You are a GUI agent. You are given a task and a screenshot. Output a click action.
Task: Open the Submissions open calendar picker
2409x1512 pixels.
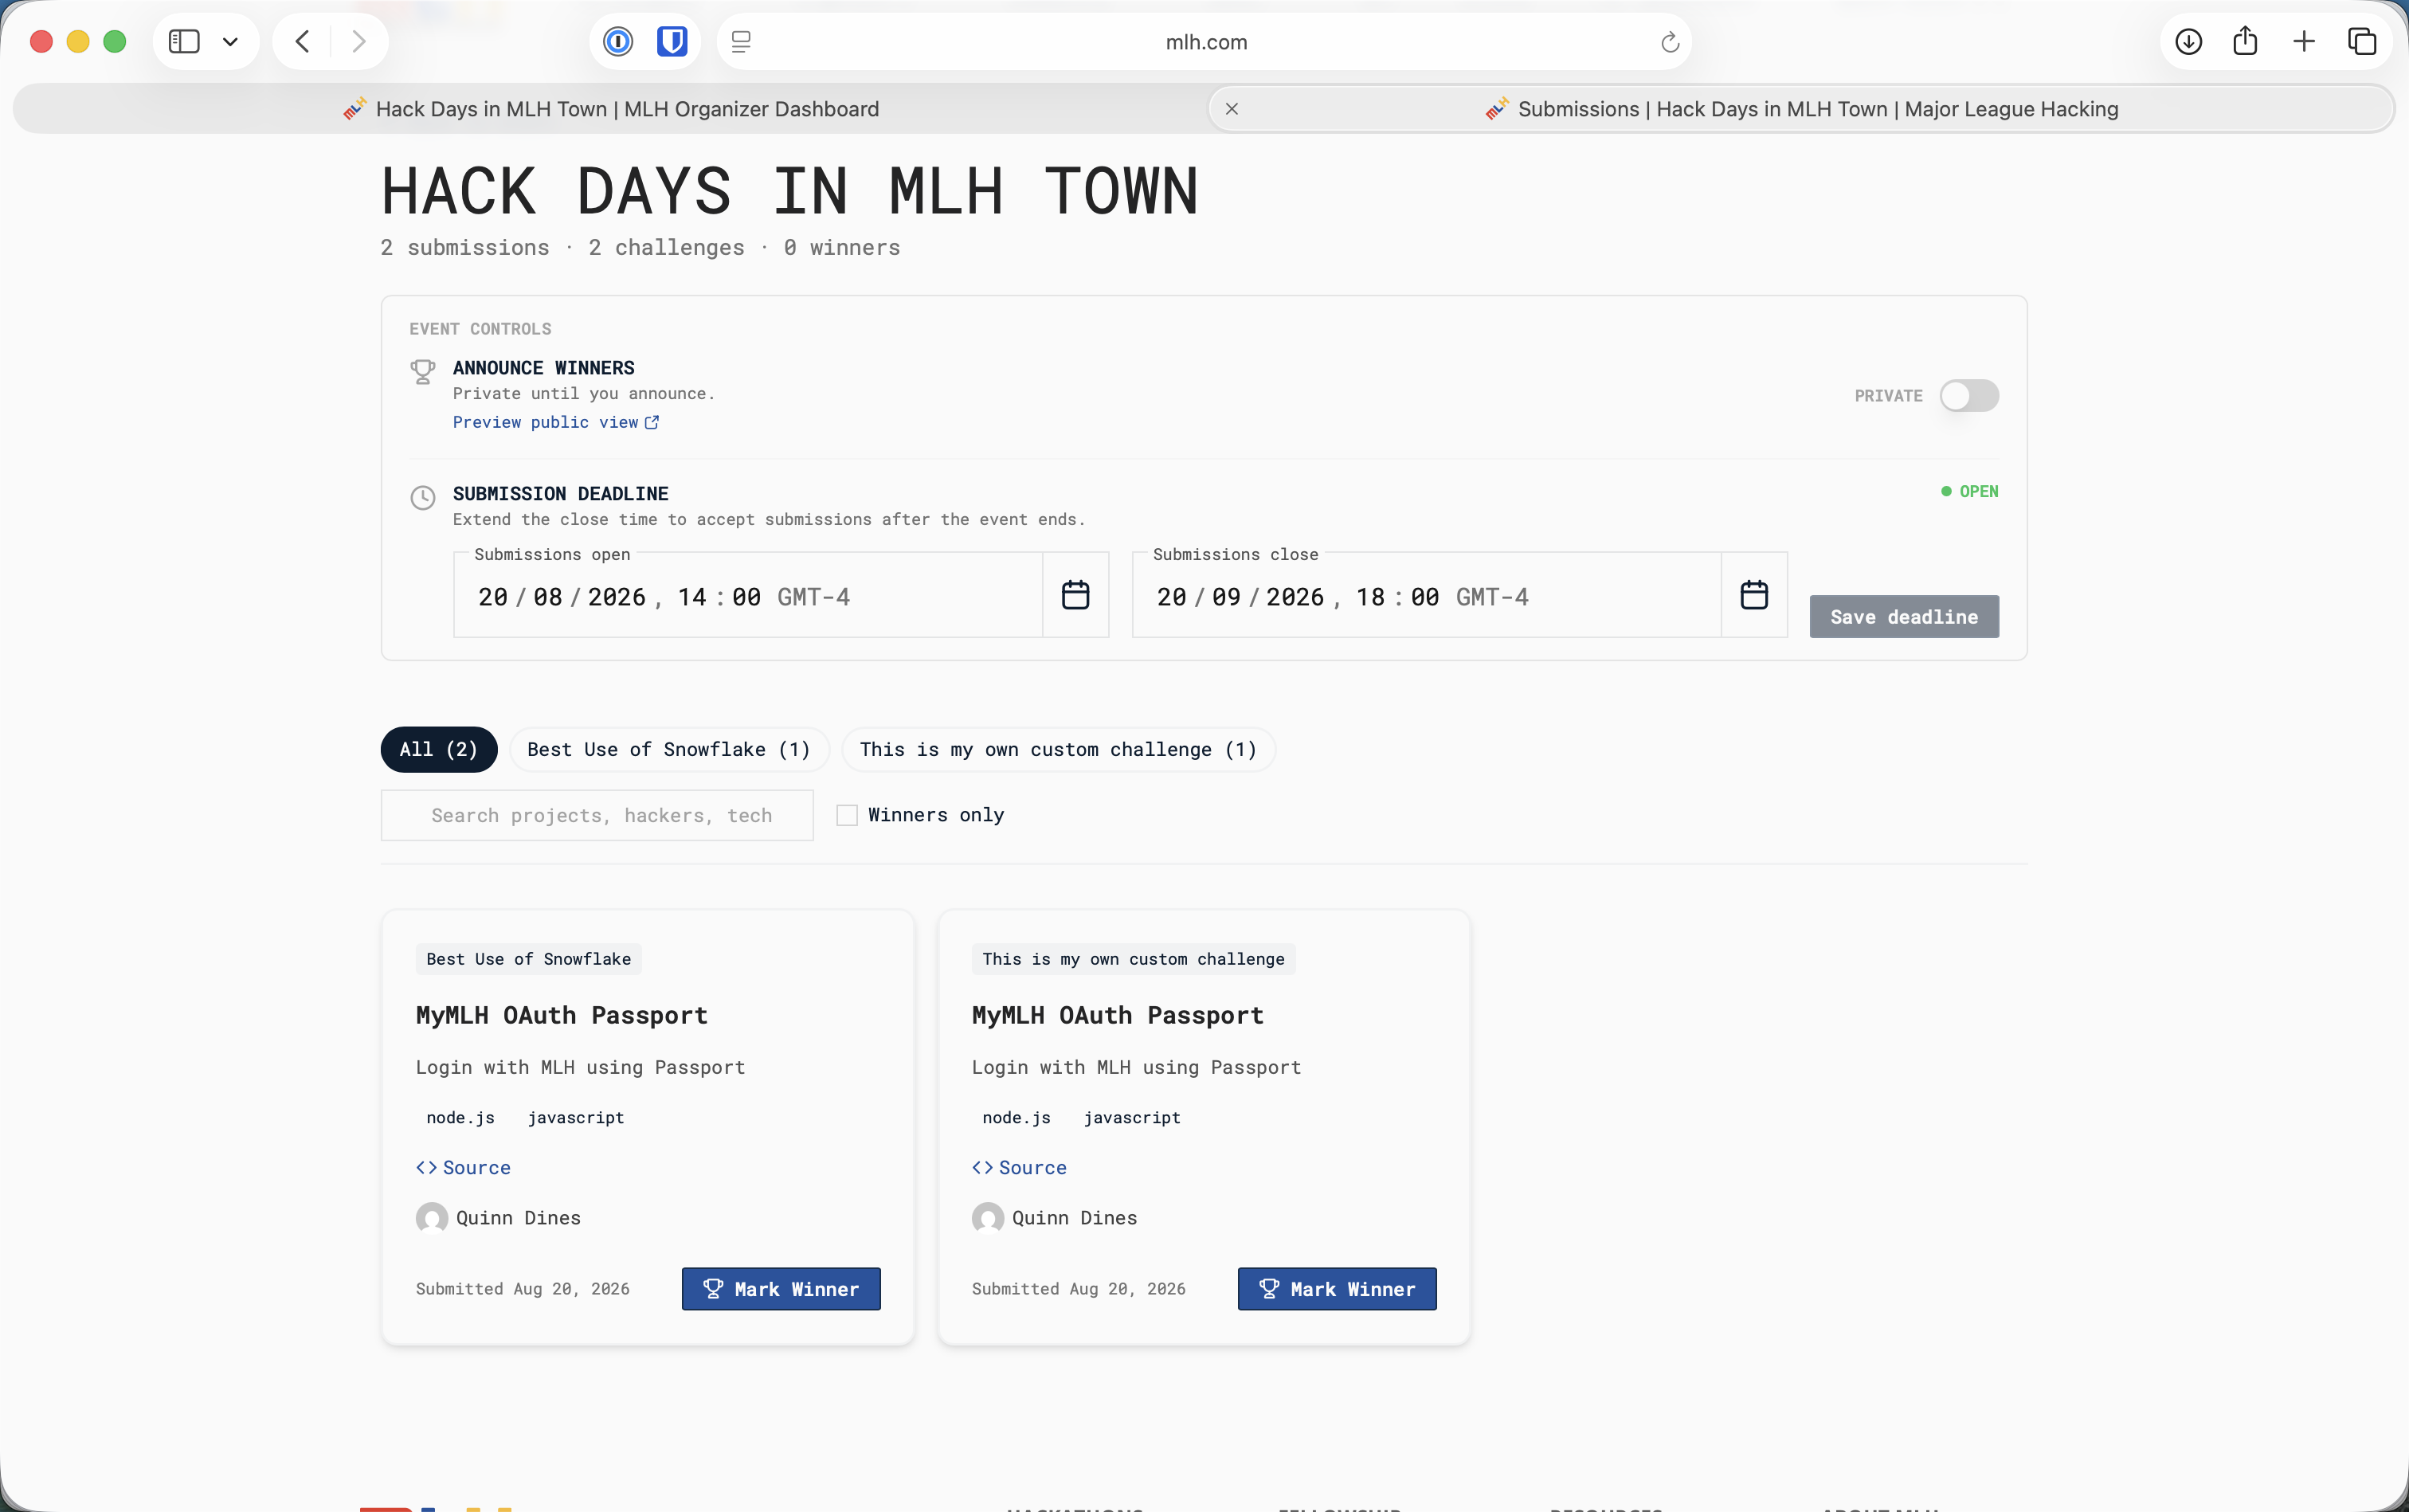pos(1075,595)
